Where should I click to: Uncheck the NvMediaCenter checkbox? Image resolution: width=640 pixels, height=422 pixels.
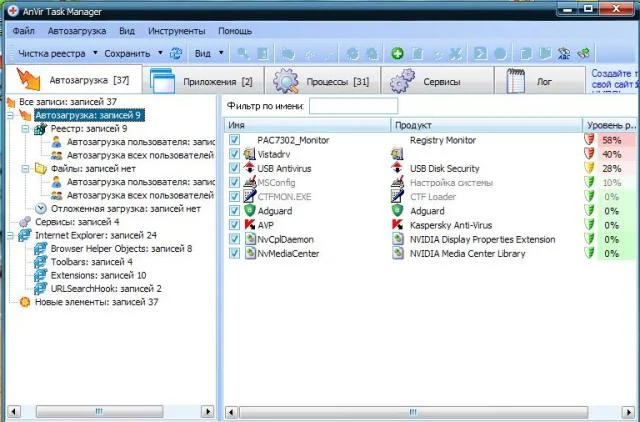point(234,253)
